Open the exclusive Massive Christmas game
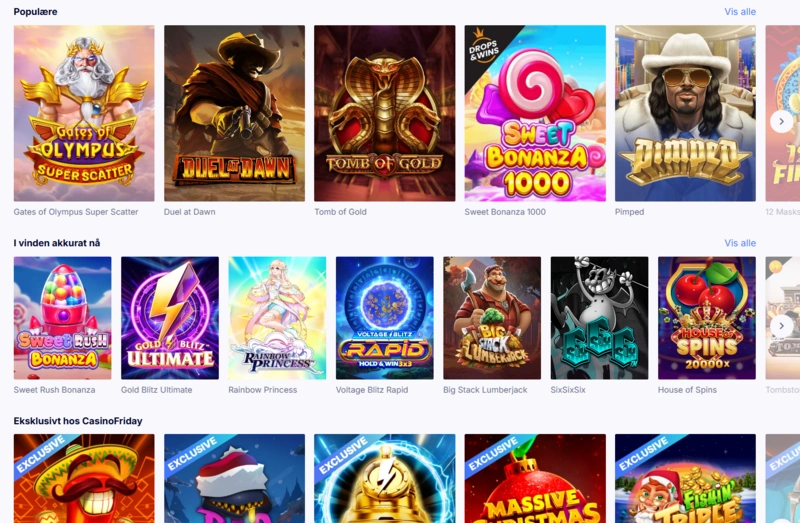800x523 pixels. pos(535,479)
